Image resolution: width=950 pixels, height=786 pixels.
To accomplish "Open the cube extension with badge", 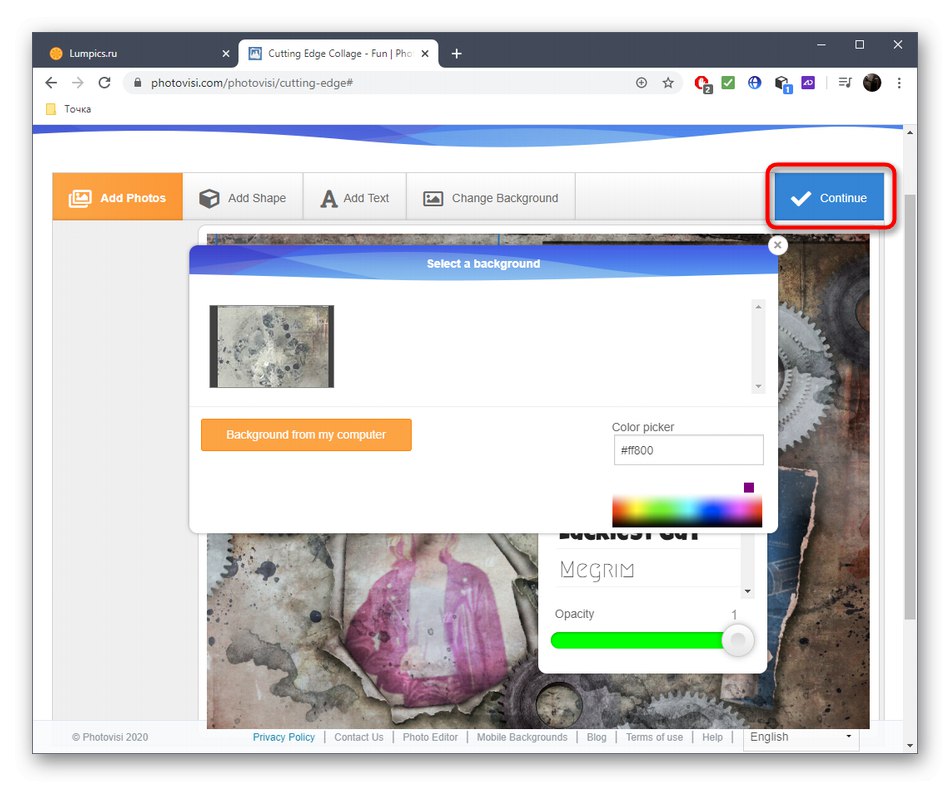I will tap(783, 84).
